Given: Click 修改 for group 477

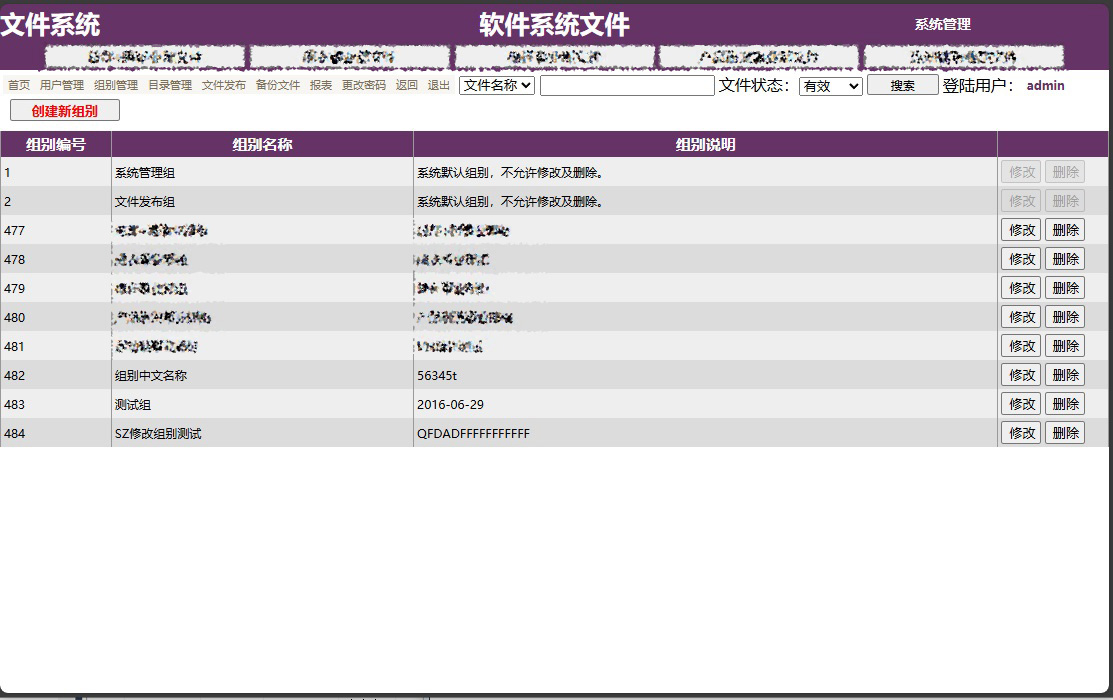Looking at the screenshot, I should click(x=1021, y=230).
